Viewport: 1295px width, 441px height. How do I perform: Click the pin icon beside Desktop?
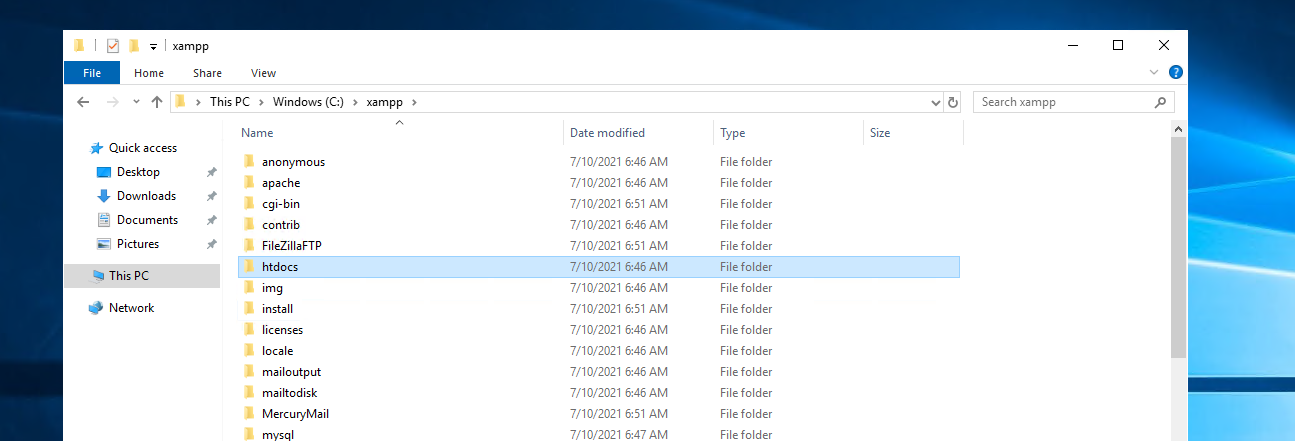[x=211, y=172]
